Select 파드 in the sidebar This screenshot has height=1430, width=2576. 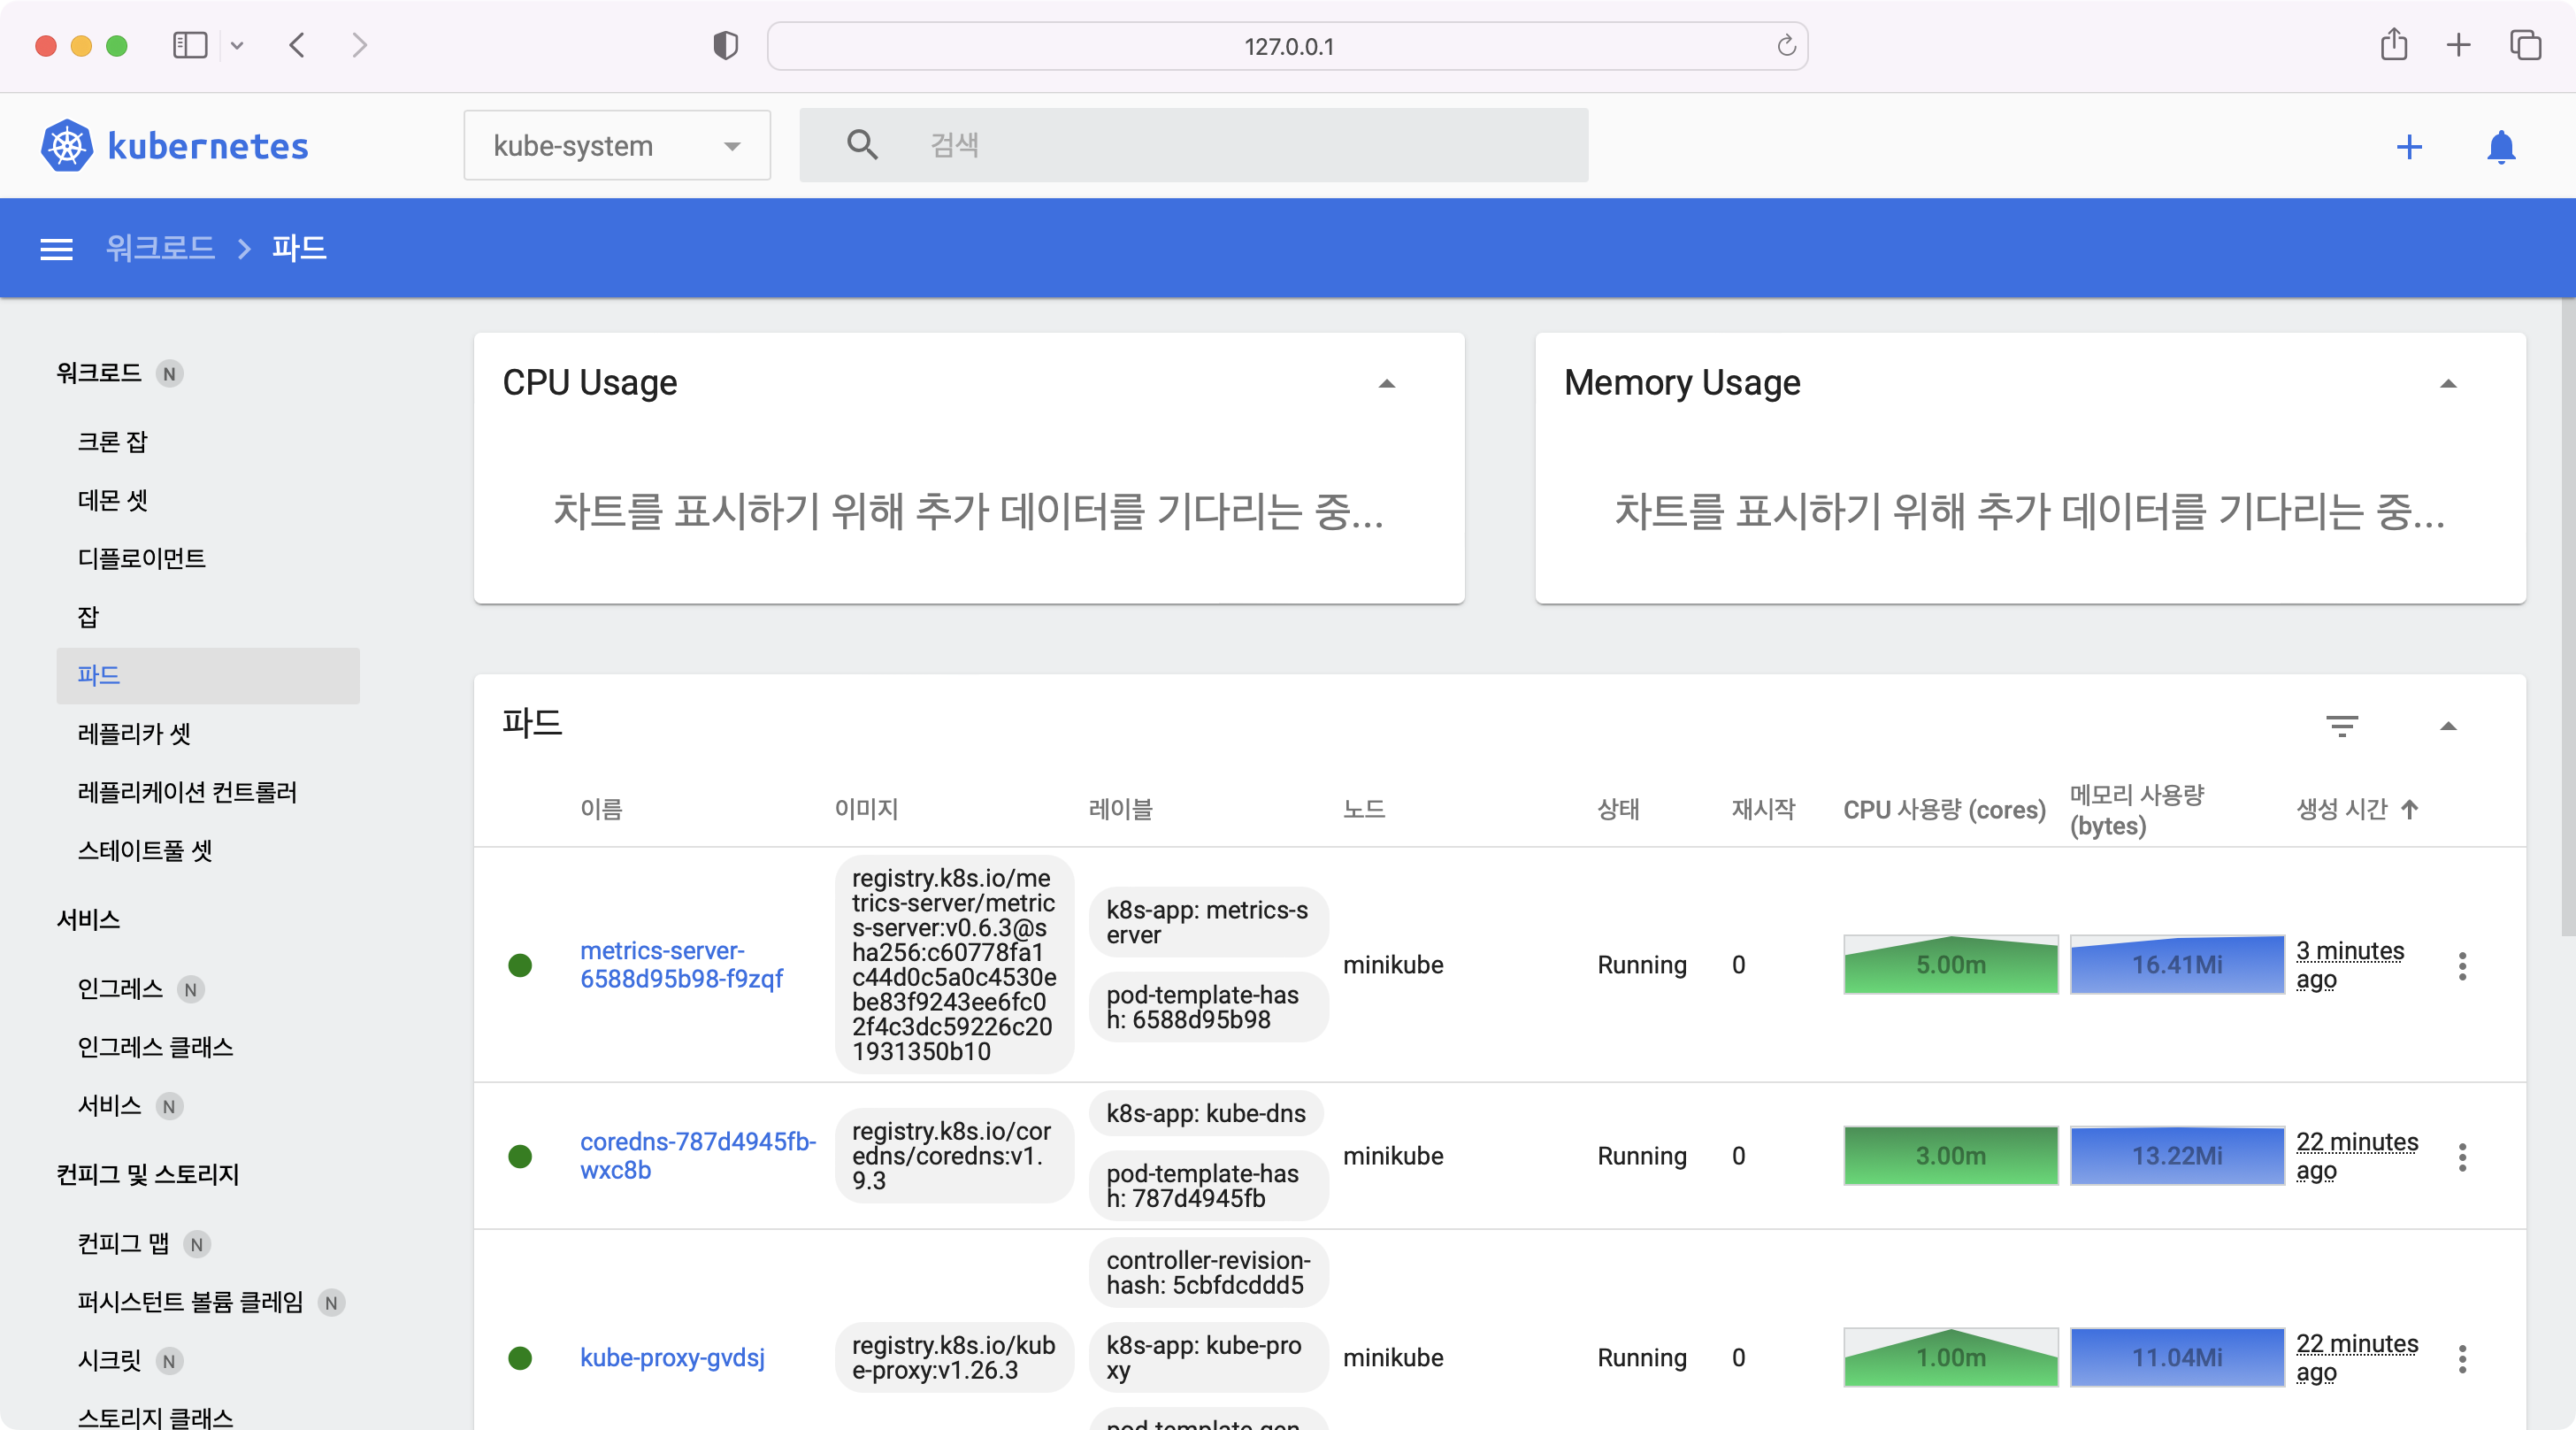pos(208,675)
